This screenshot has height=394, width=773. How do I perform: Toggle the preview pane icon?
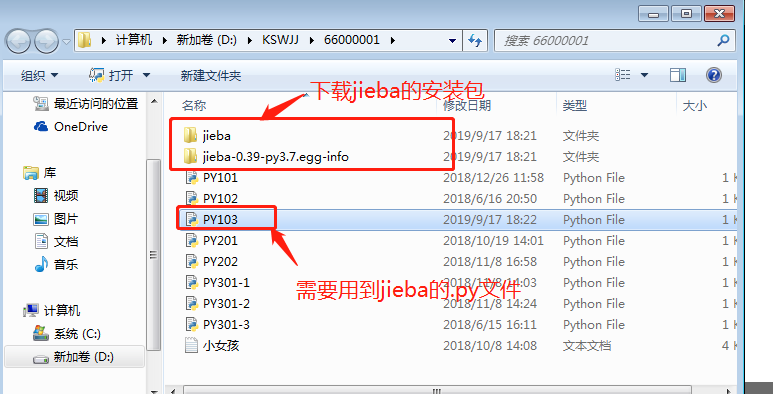678,75
